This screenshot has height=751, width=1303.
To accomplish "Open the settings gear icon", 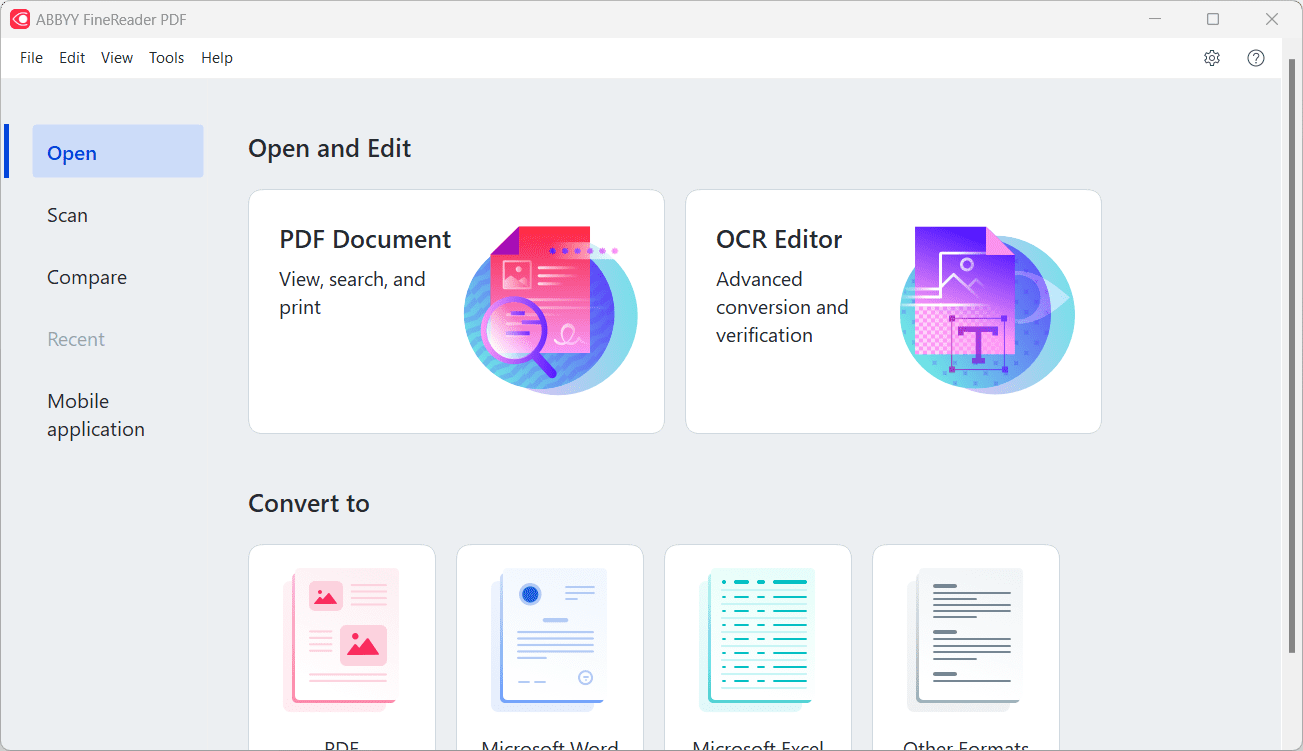I will [x=1212, y=58].
